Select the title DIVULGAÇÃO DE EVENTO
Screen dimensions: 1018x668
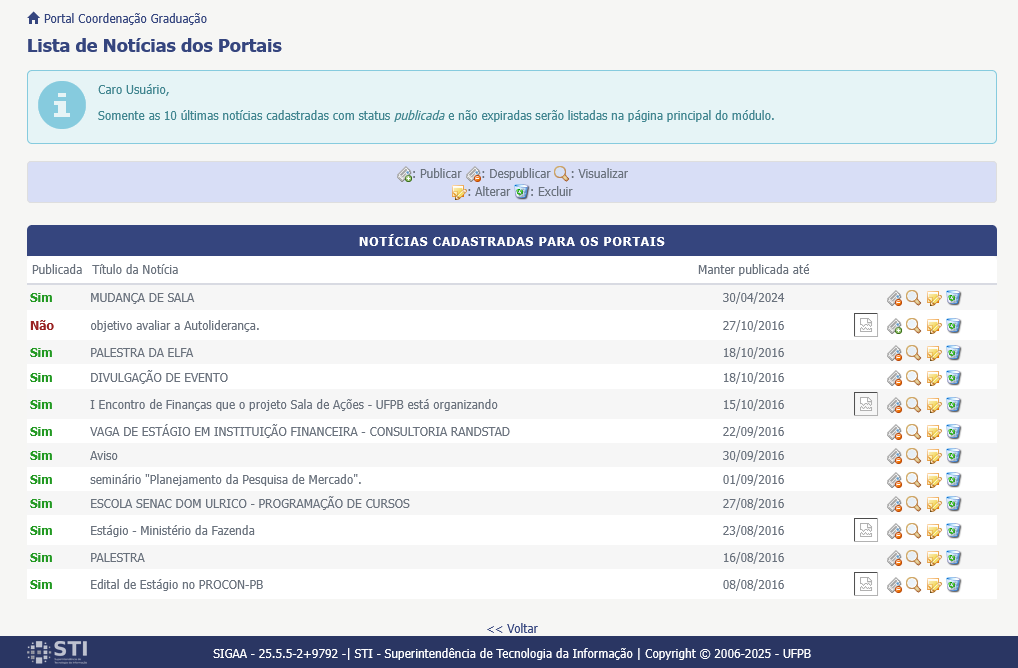pyautogui.click(x=159, y=378)
